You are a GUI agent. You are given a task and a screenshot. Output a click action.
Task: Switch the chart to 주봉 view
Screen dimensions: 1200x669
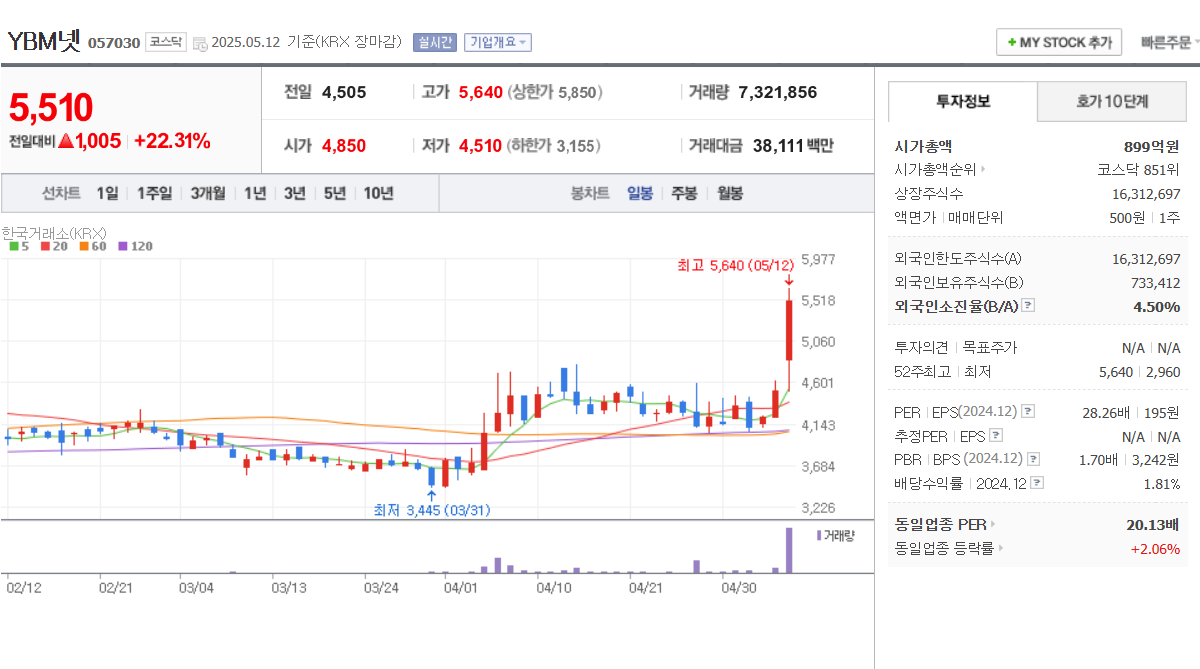tap(684, 193)
